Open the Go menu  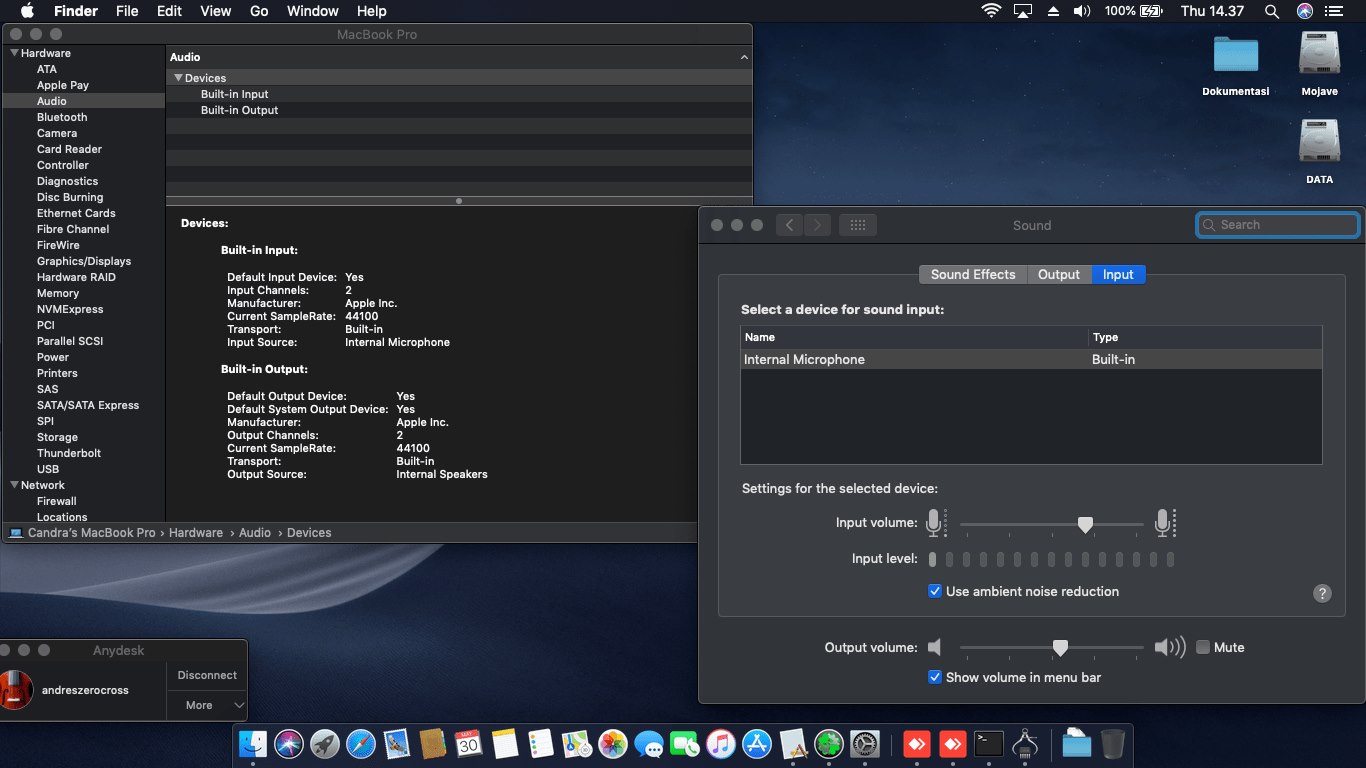point(259,11)
